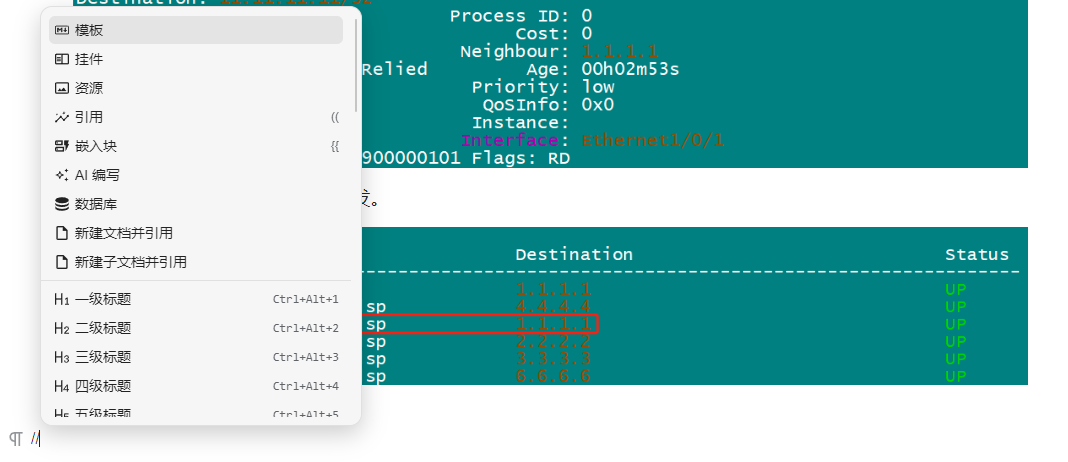
Task: Select the 数据库 database icon
Action: coord(61,204)
